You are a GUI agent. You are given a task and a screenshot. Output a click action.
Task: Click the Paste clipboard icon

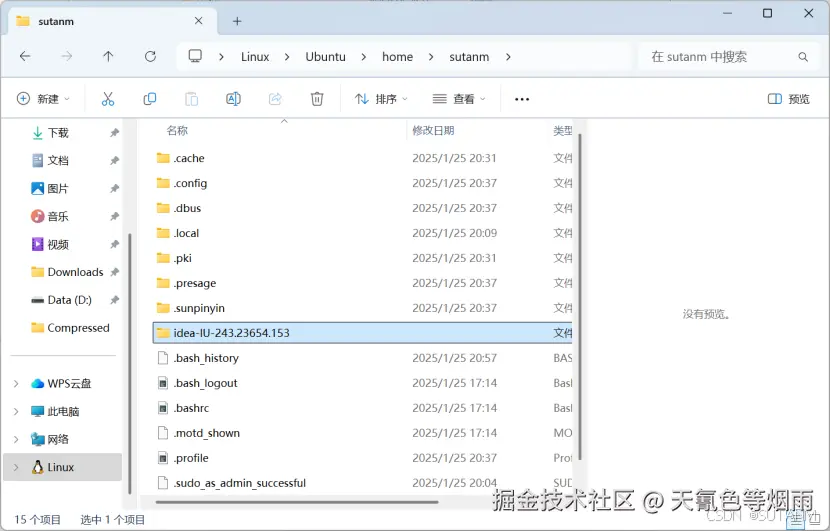point(191,99)
